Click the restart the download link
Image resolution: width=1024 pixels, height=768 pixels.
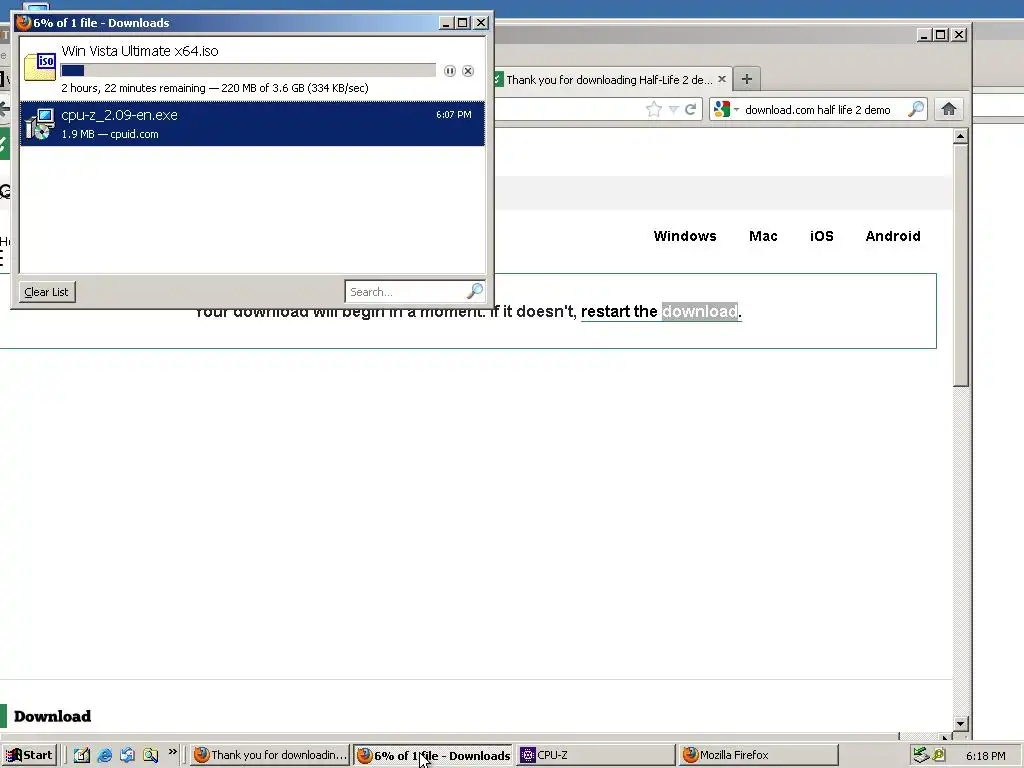660,312
